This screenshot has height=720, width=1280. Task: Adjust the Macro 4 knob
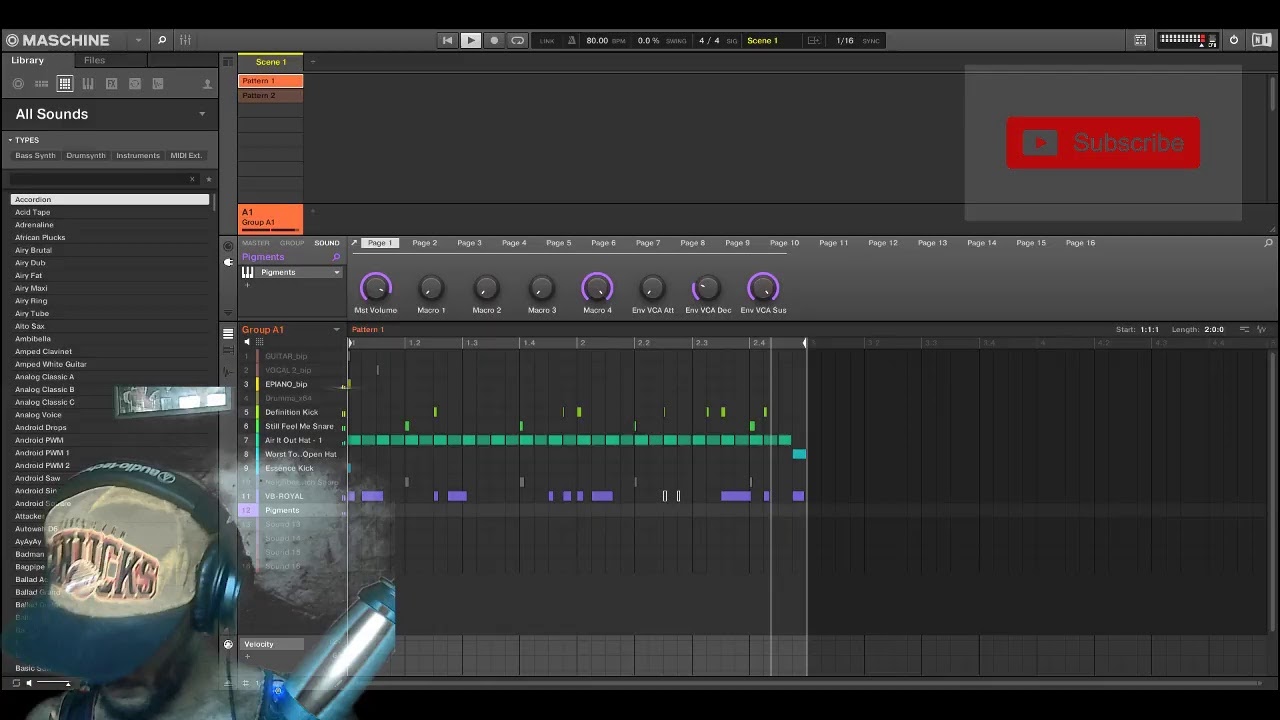click(597, 288)
